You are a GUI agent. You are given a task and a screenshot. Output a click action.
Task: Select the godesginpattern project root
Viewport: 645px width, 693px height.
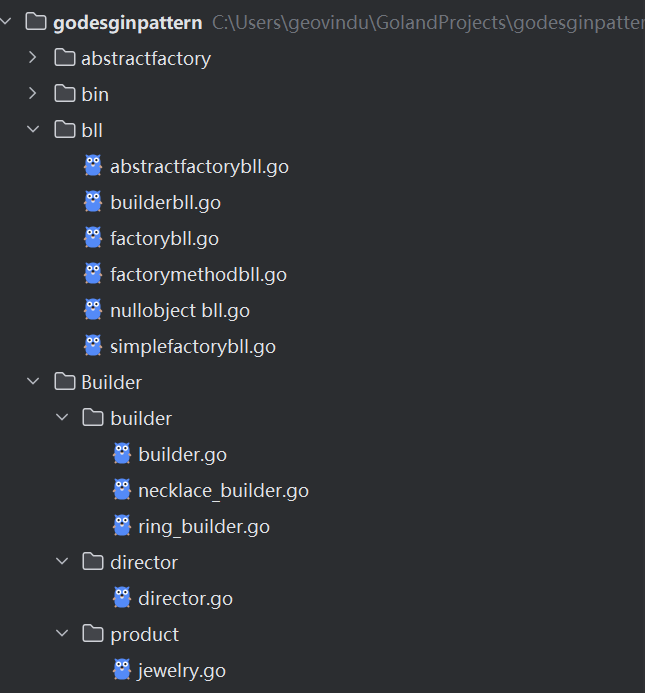click(x=128, y=23)
